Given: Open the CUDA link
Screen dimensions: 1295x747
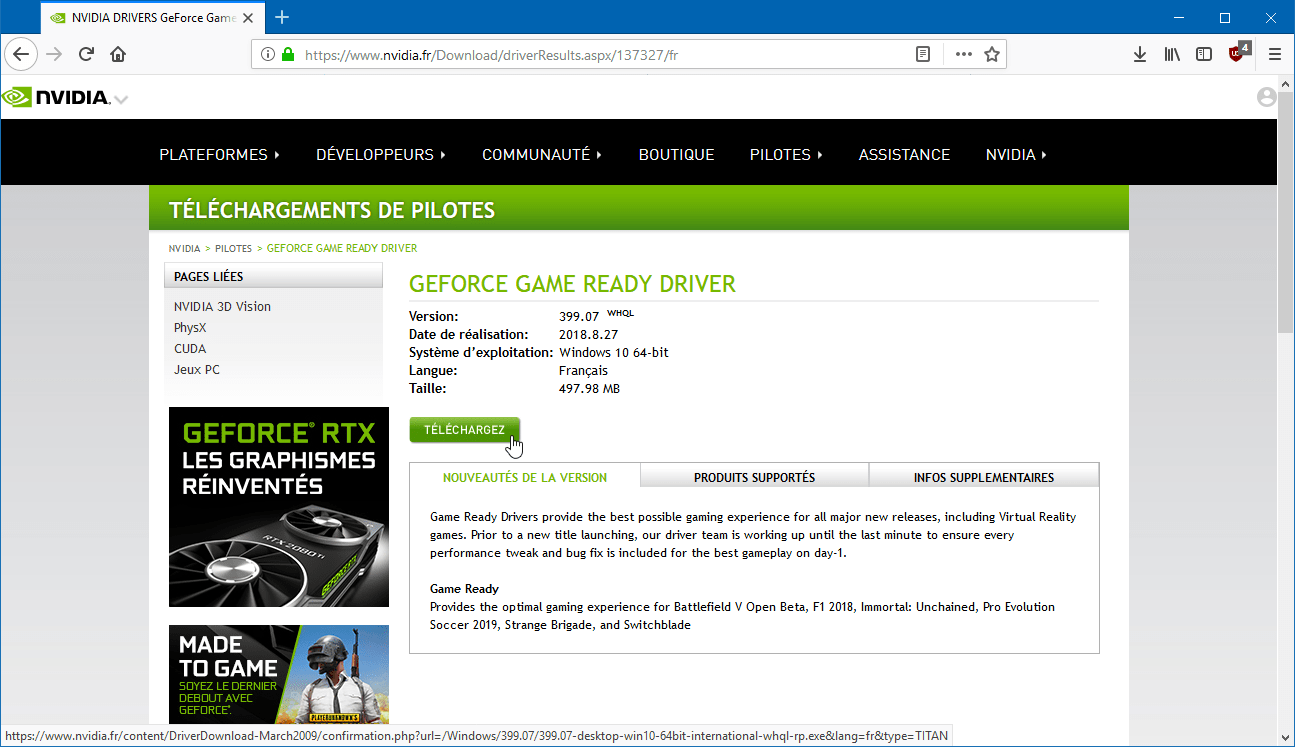Looking at the screenshot, I should tap(190, 349).
